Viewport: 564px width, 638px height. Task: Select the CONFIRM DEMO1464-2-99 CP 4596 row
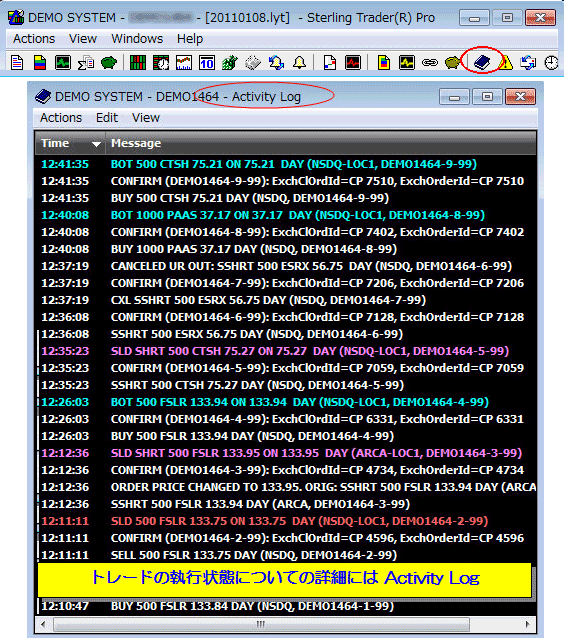click(x=286, y=538)
